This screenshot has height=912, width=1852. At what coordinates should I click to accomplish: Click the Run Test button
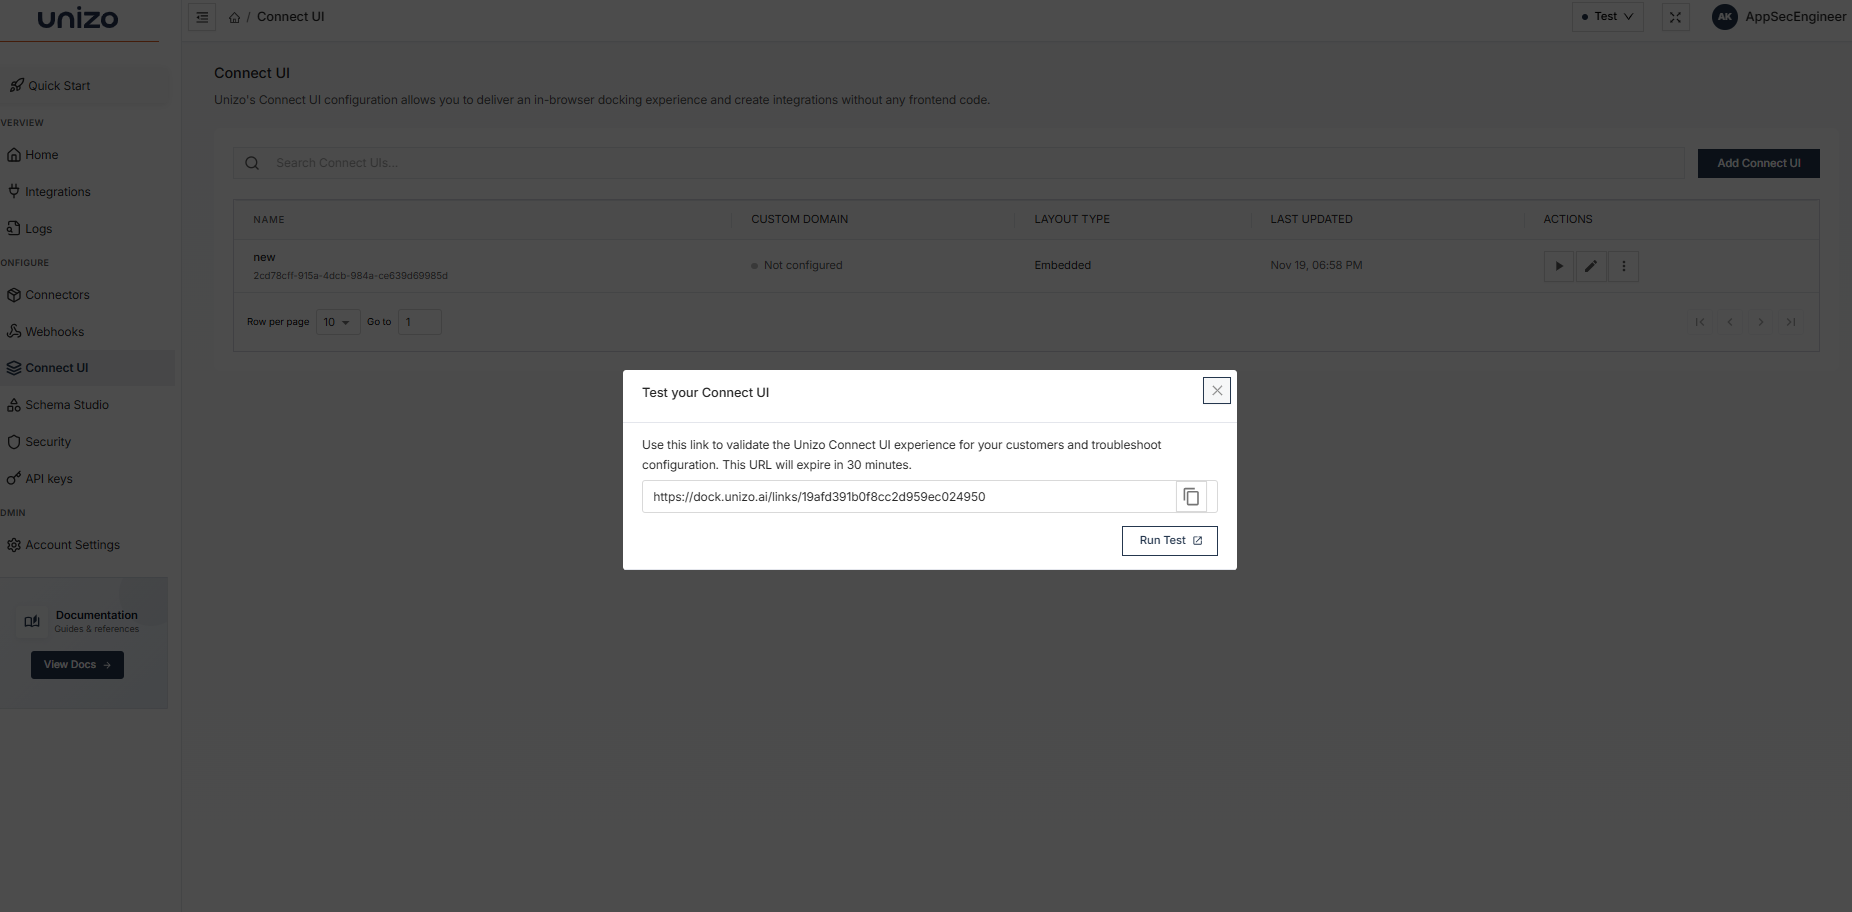coord(1169,541)
